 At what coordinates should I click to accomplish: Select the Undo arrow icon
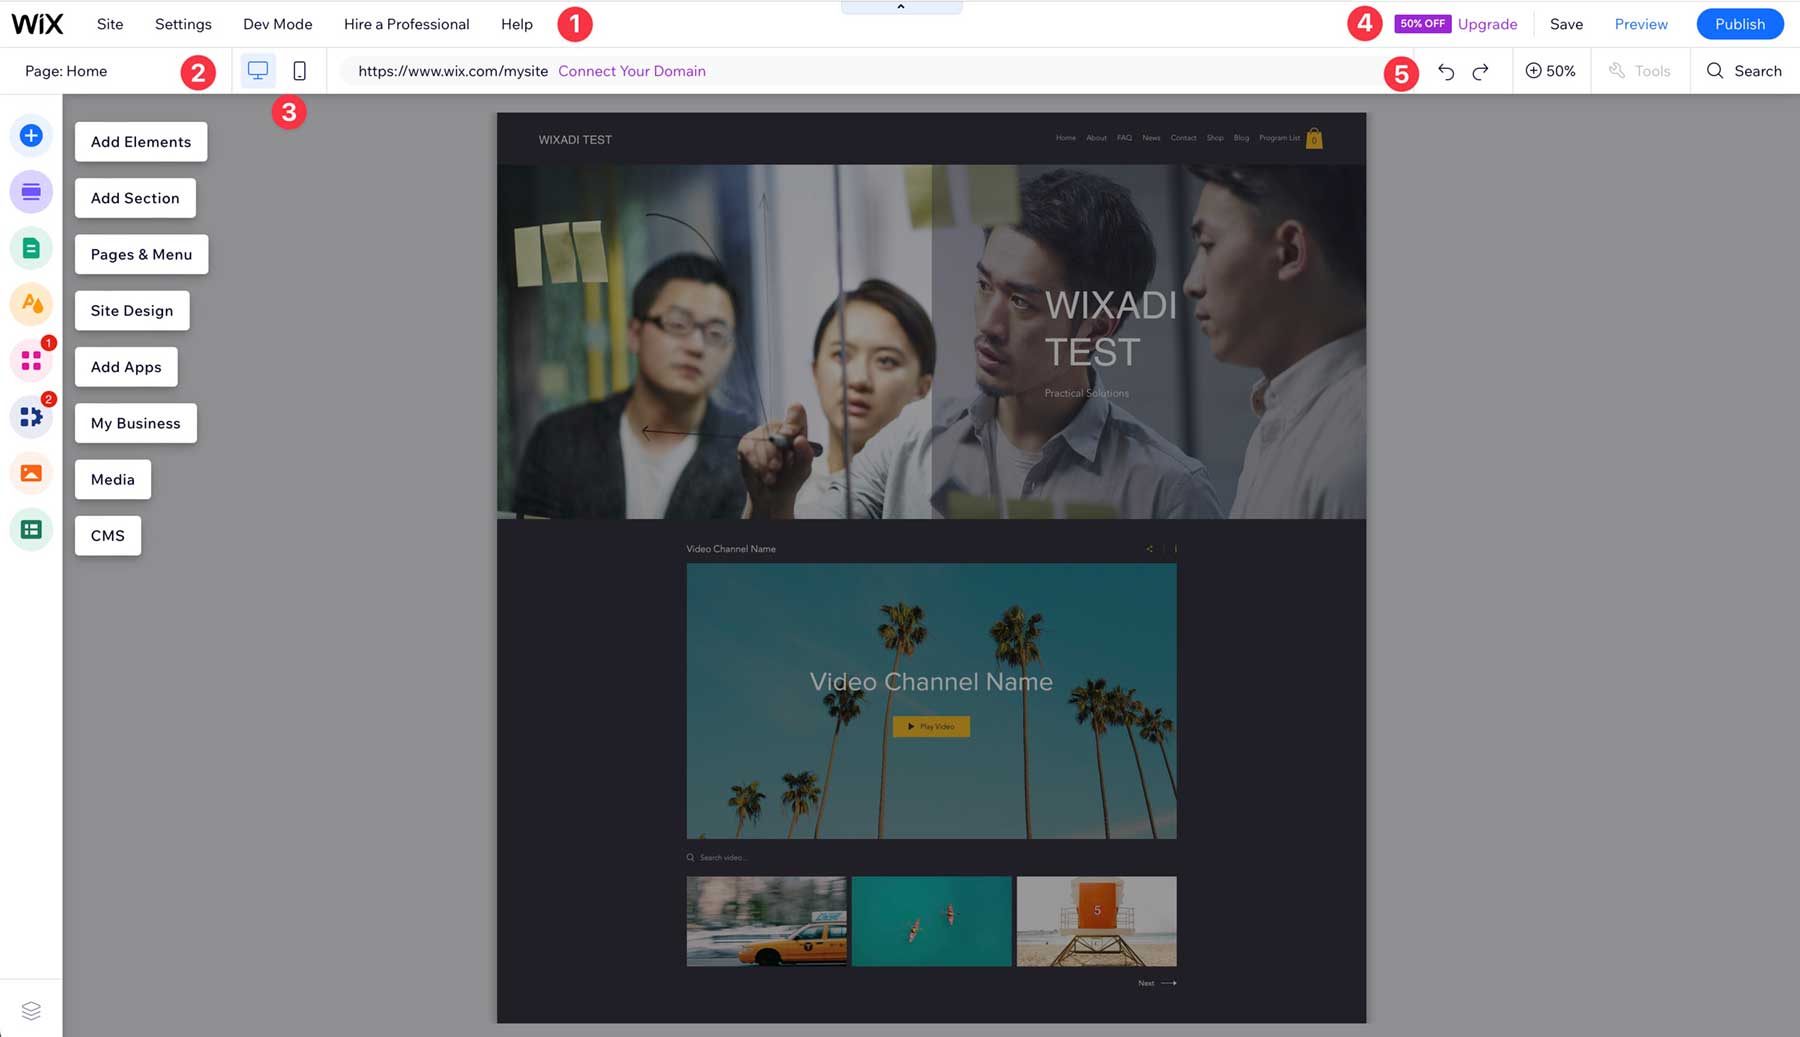pos(1447,70)
